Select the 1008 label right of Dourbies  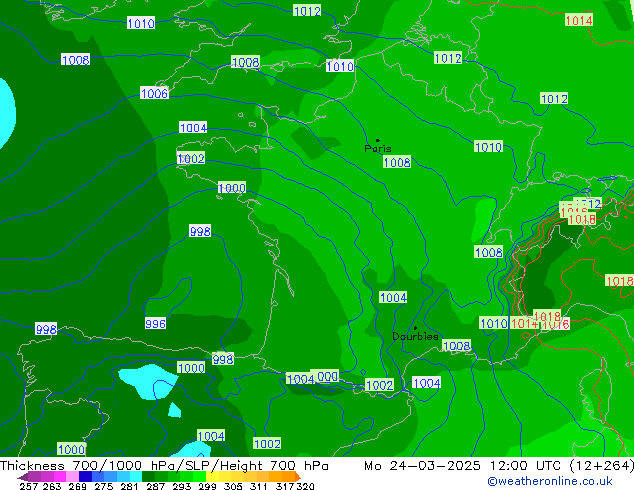456,346
